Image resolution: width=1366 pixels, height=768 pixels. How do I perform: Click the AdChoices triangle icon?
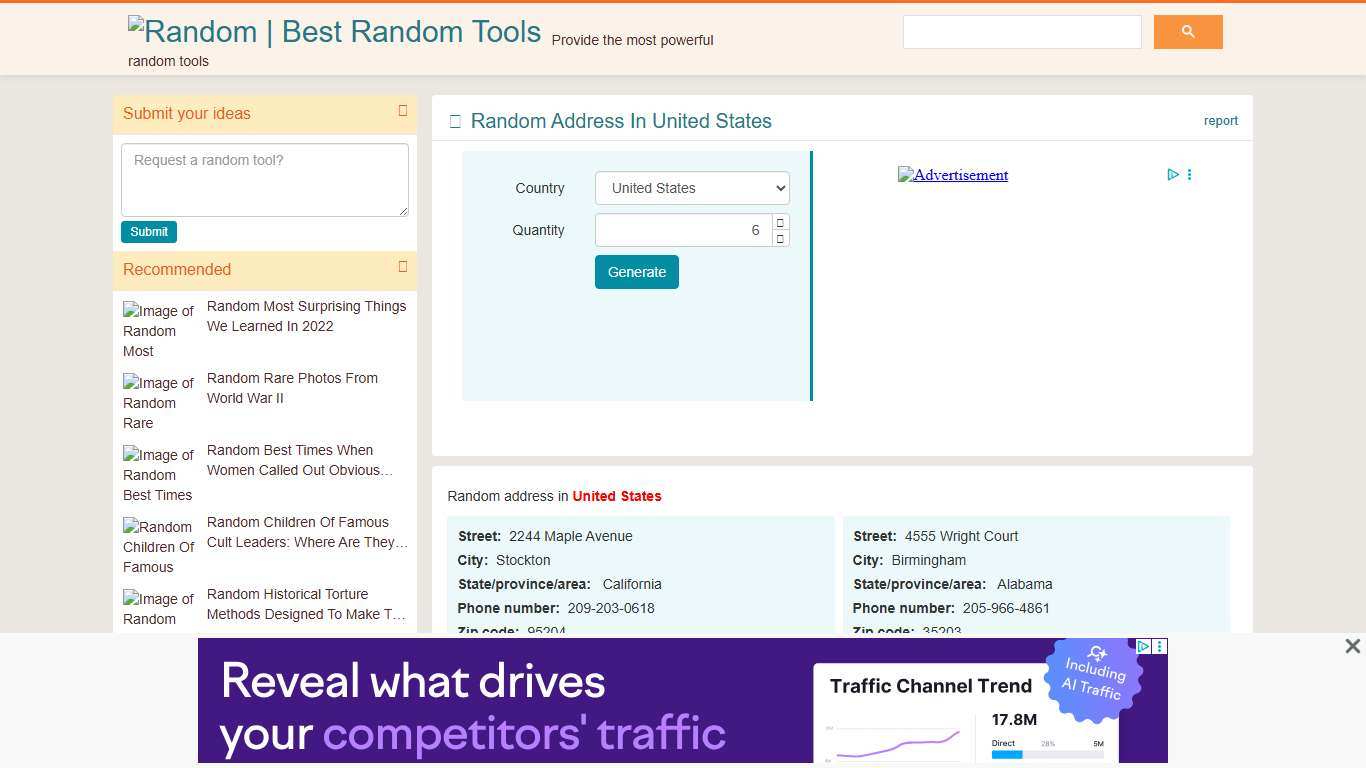(1172, 174)
